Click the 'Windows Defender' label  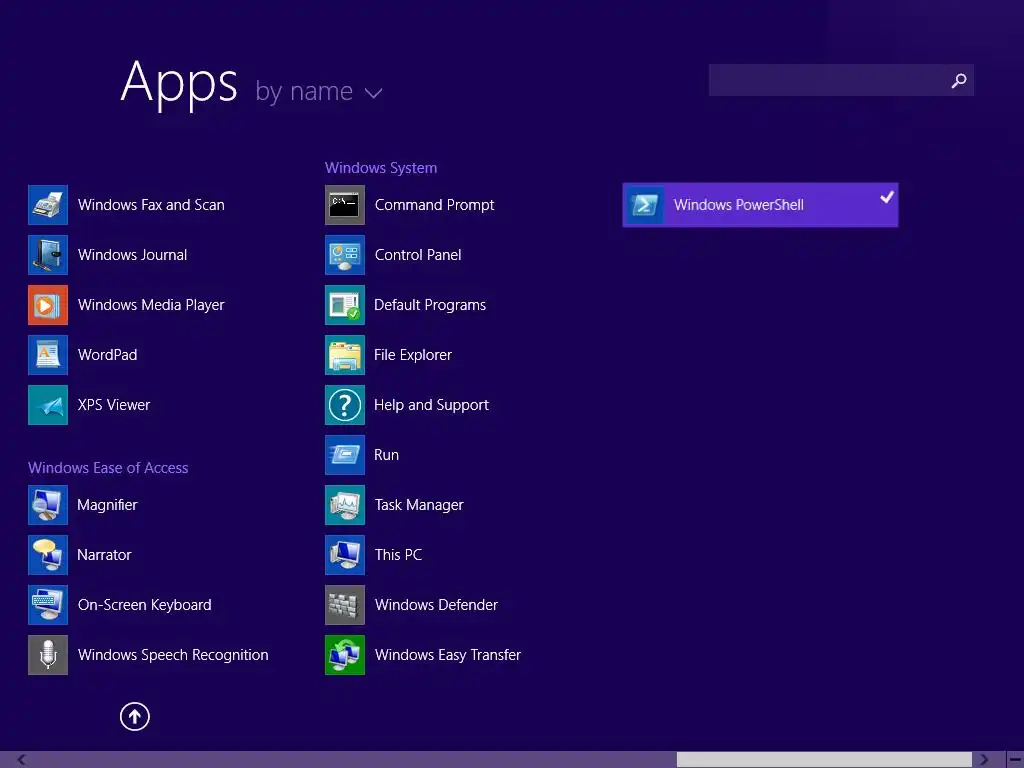point(436,605)
